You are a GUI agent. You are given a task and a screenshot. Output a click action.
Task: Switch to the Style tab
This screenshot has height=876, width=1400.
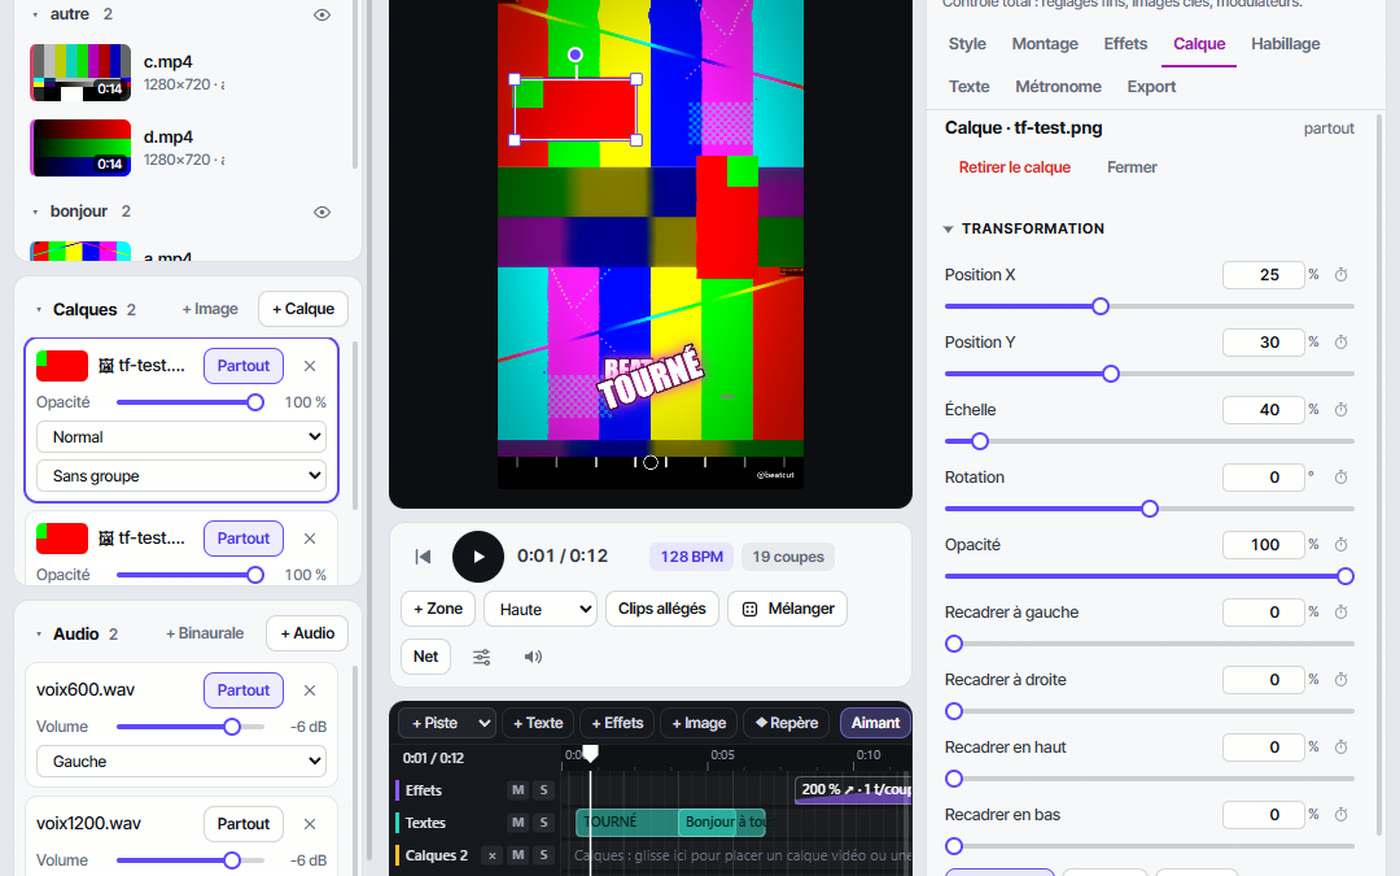[967, 44]
